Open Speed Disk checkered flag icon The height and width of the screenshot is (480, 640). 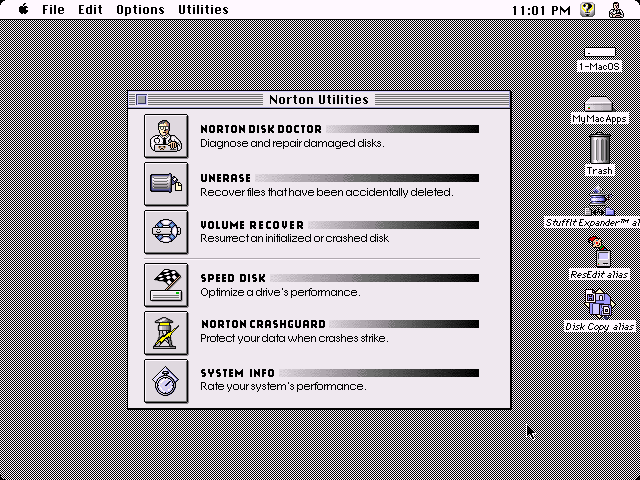166,284
